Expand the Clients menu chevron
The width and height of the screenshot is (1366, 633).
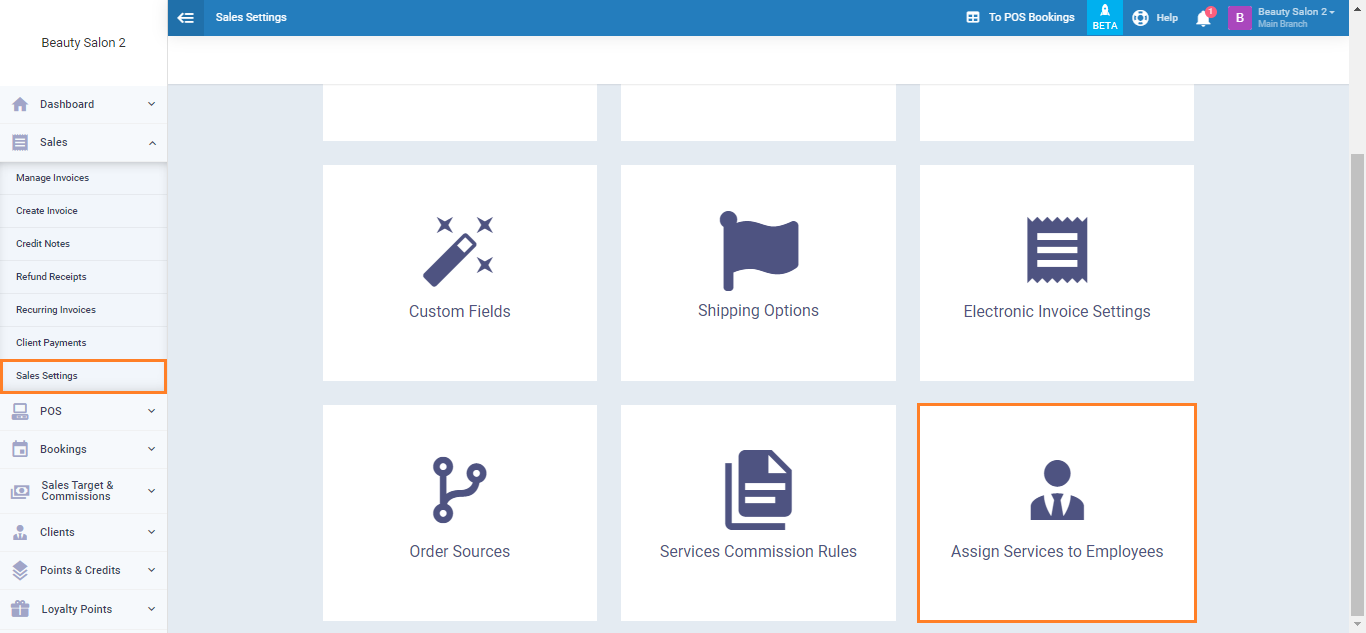point(151,532)
